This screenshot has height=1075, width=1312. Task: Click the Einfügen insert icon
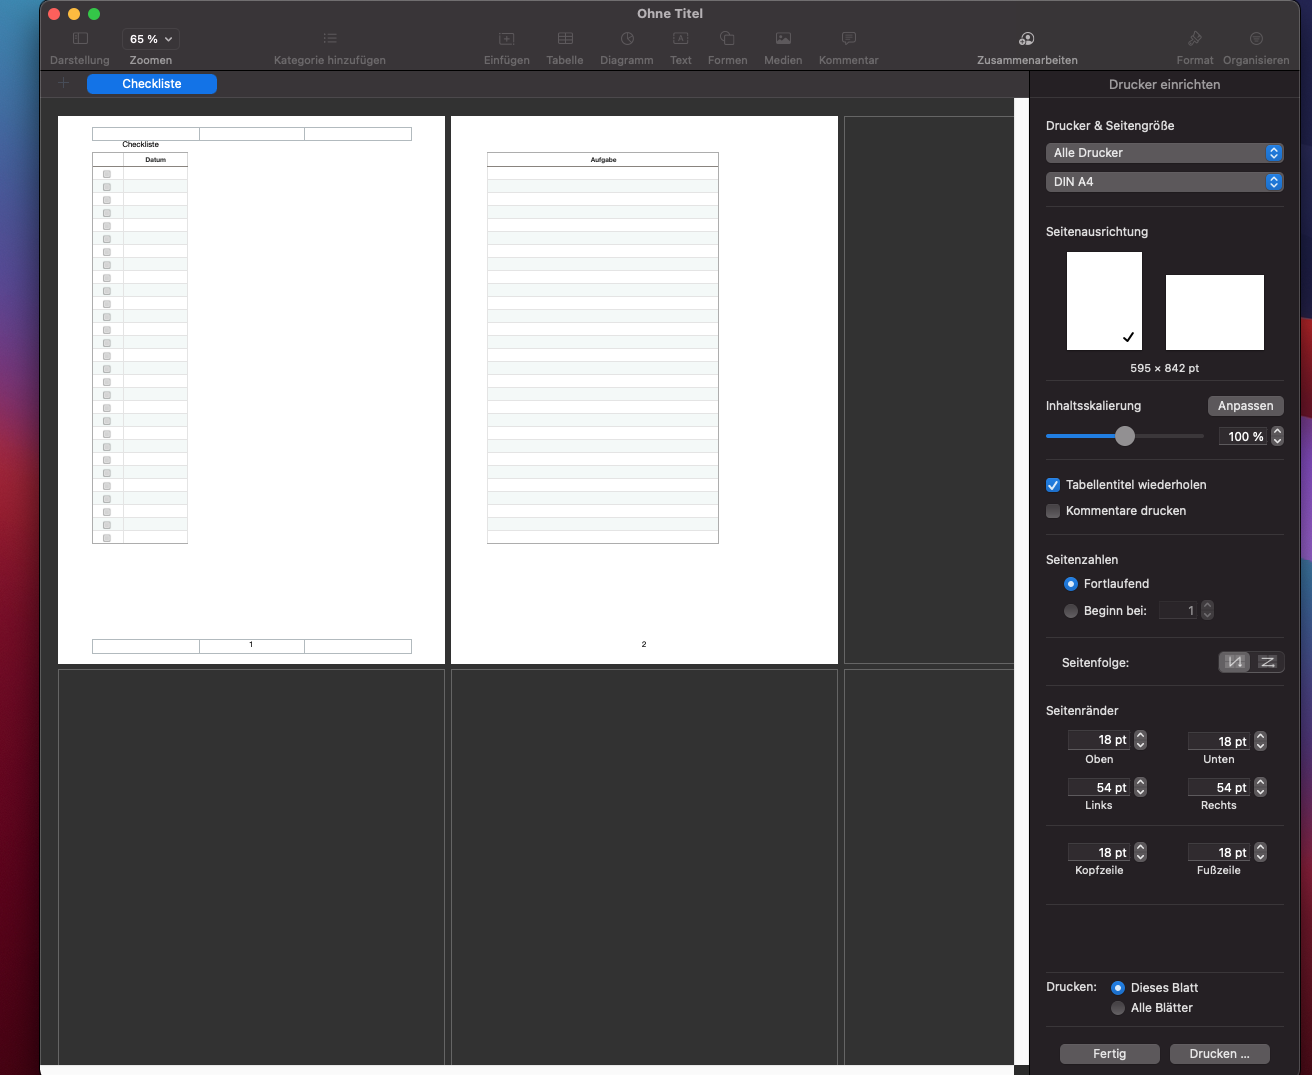coord(507,39)
